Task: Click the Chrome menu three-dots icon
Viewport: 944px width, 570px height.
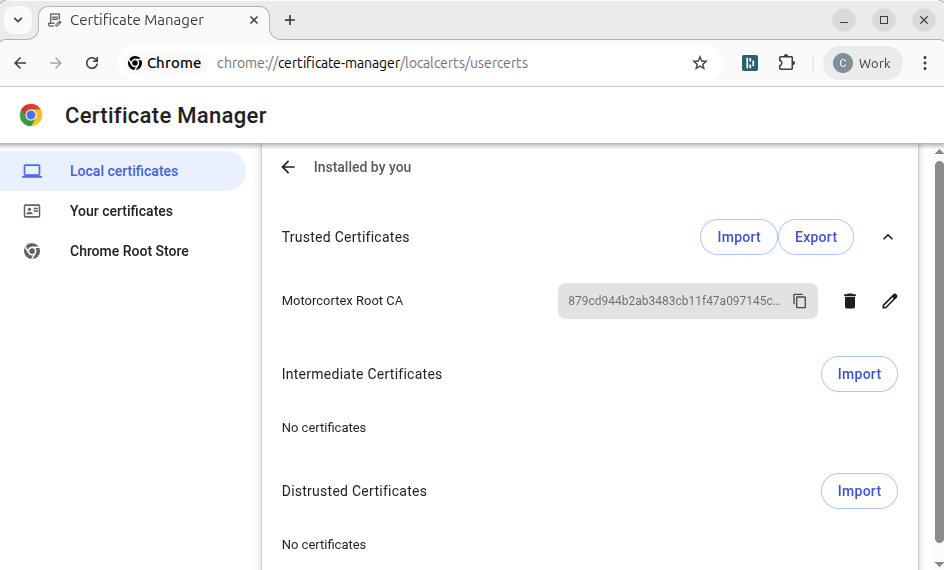Action: [925, 63]
